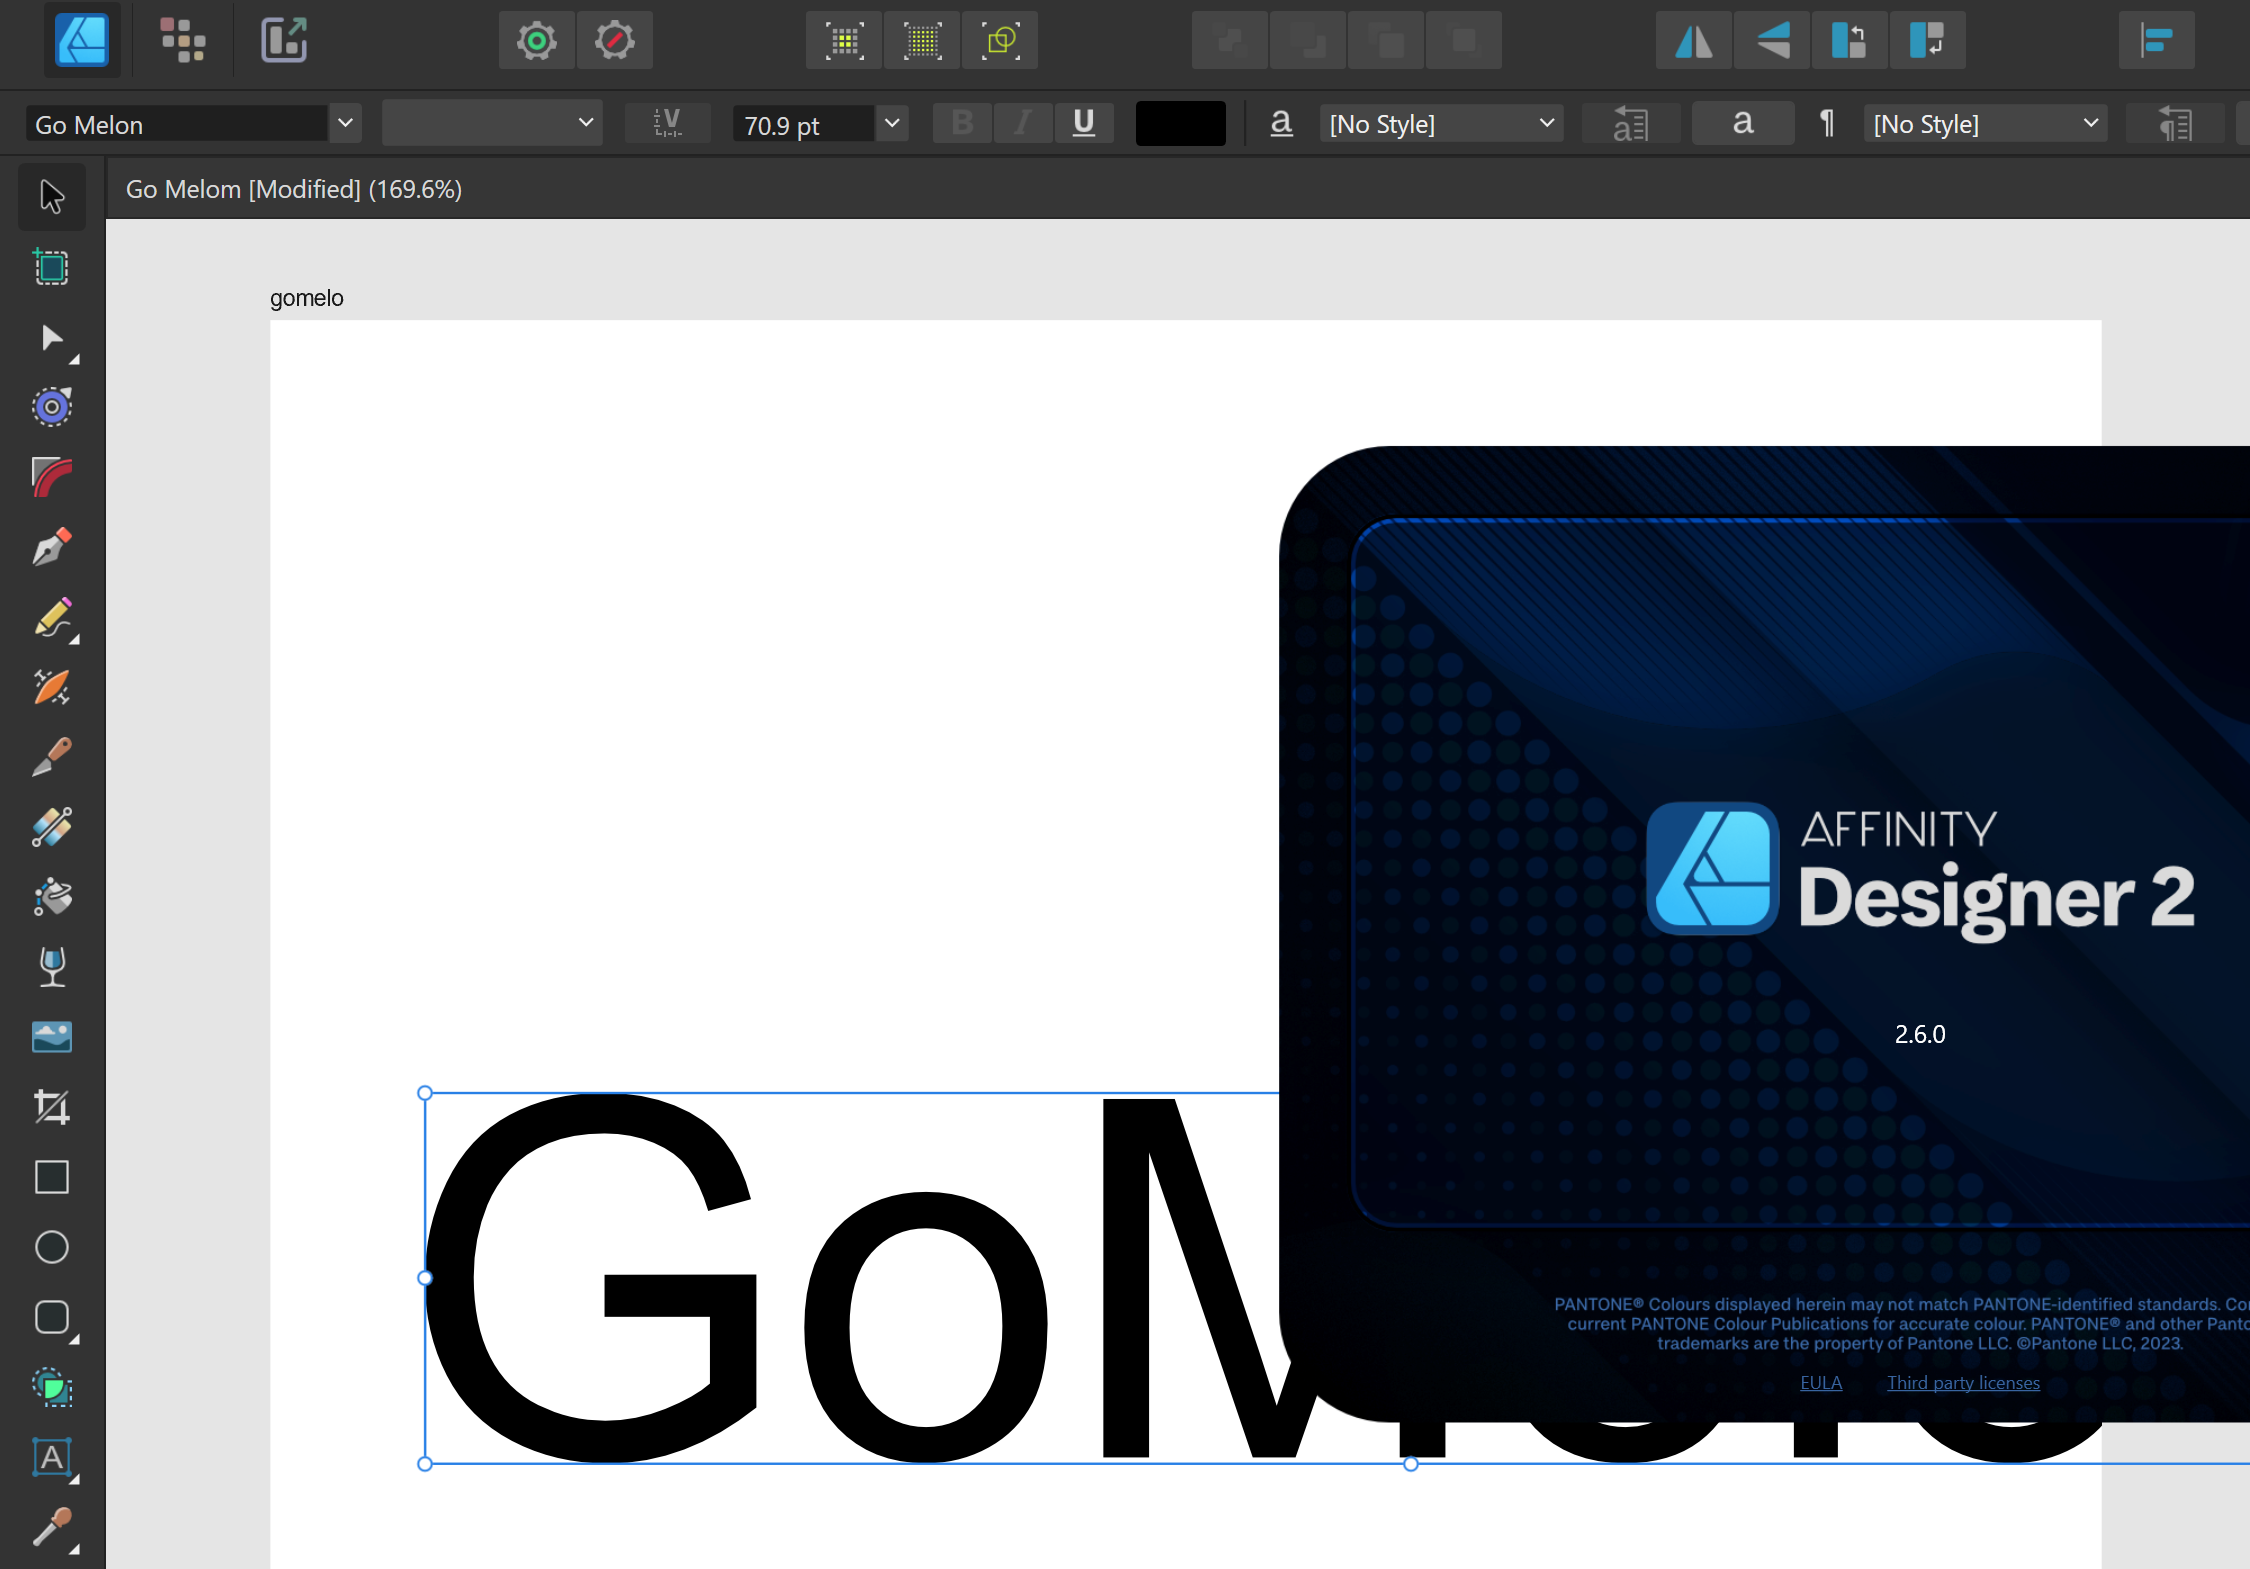This screenshot has width=2250, height=1569.
Task: Select the Fill bucket tool
Action: click(52, 897)
